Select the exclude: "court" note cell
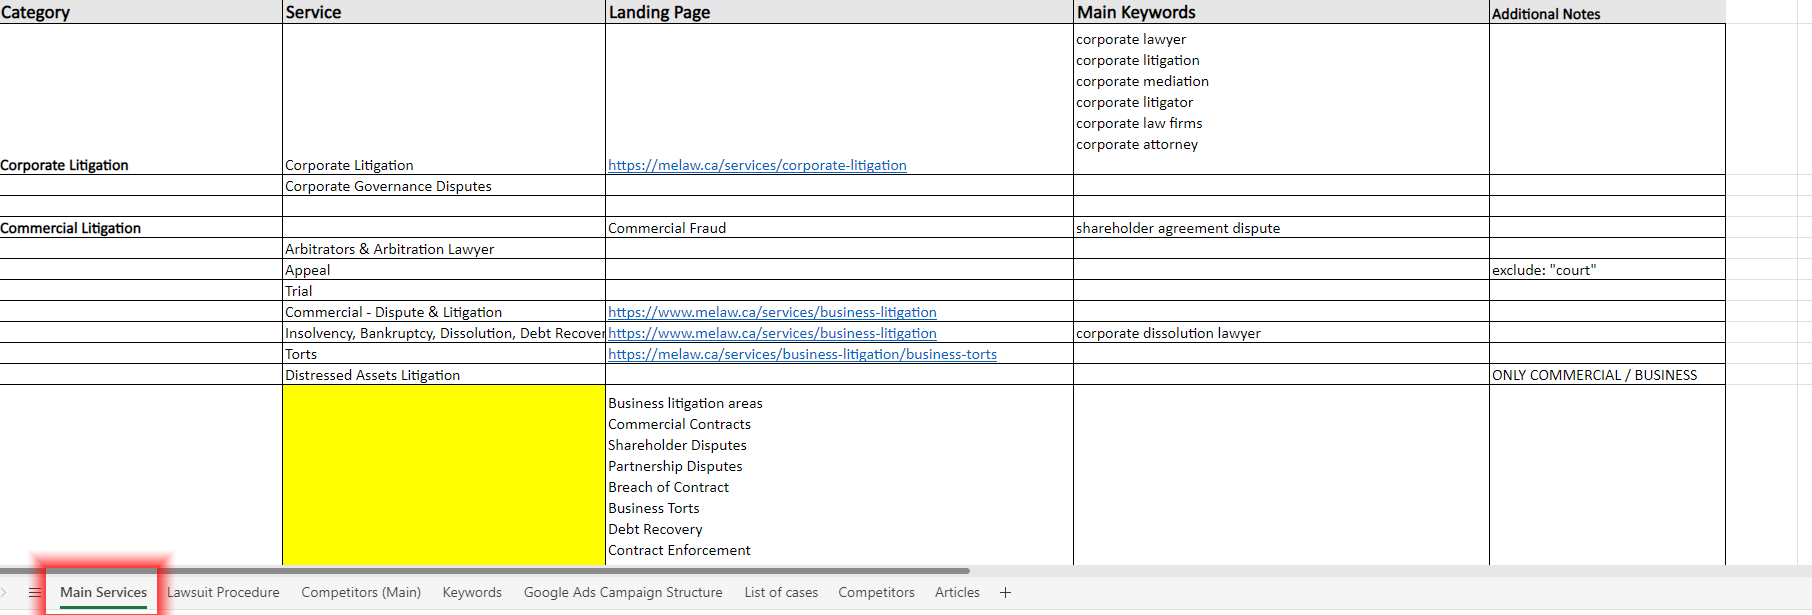Image resolution: width=1812 pixels, height=615 pixels. tap(1607, 270)
